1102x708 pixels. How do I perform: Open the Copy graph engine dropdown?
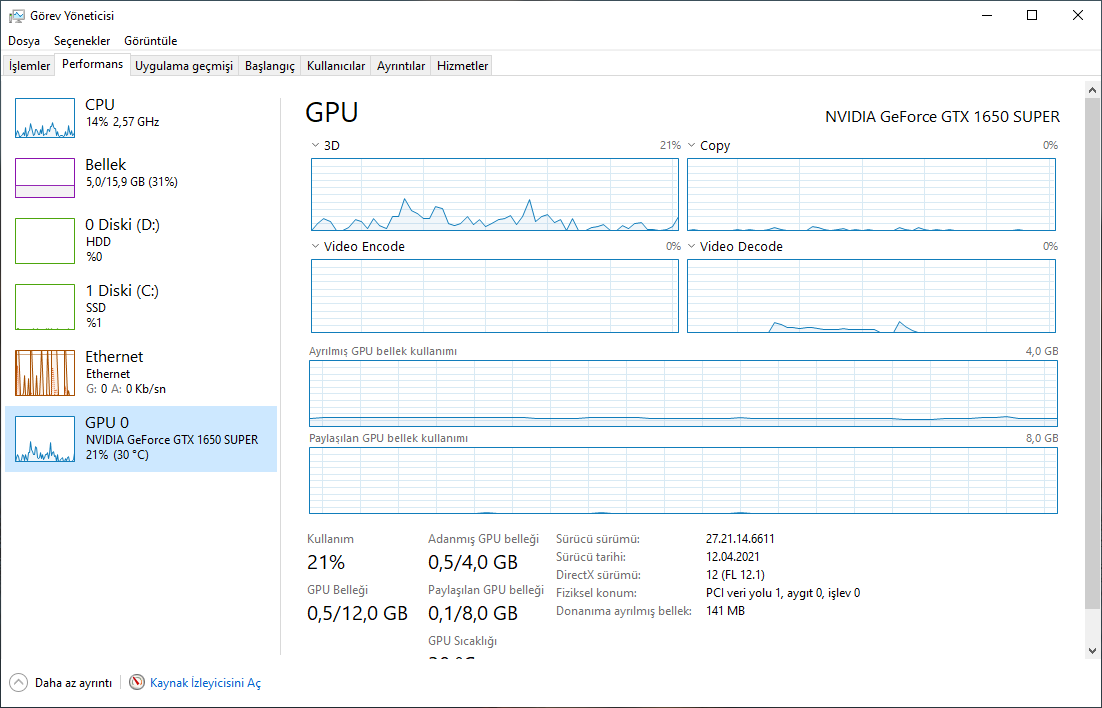click(692, 146)
